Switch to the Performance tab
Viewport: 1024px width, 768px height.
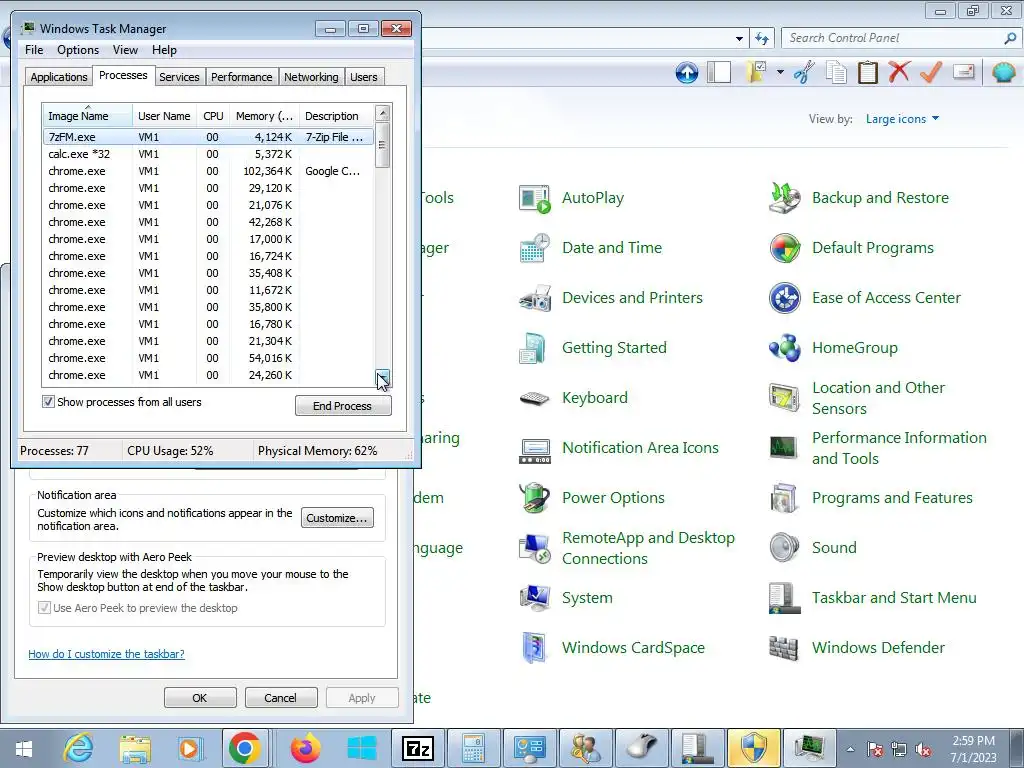[242, 77]
